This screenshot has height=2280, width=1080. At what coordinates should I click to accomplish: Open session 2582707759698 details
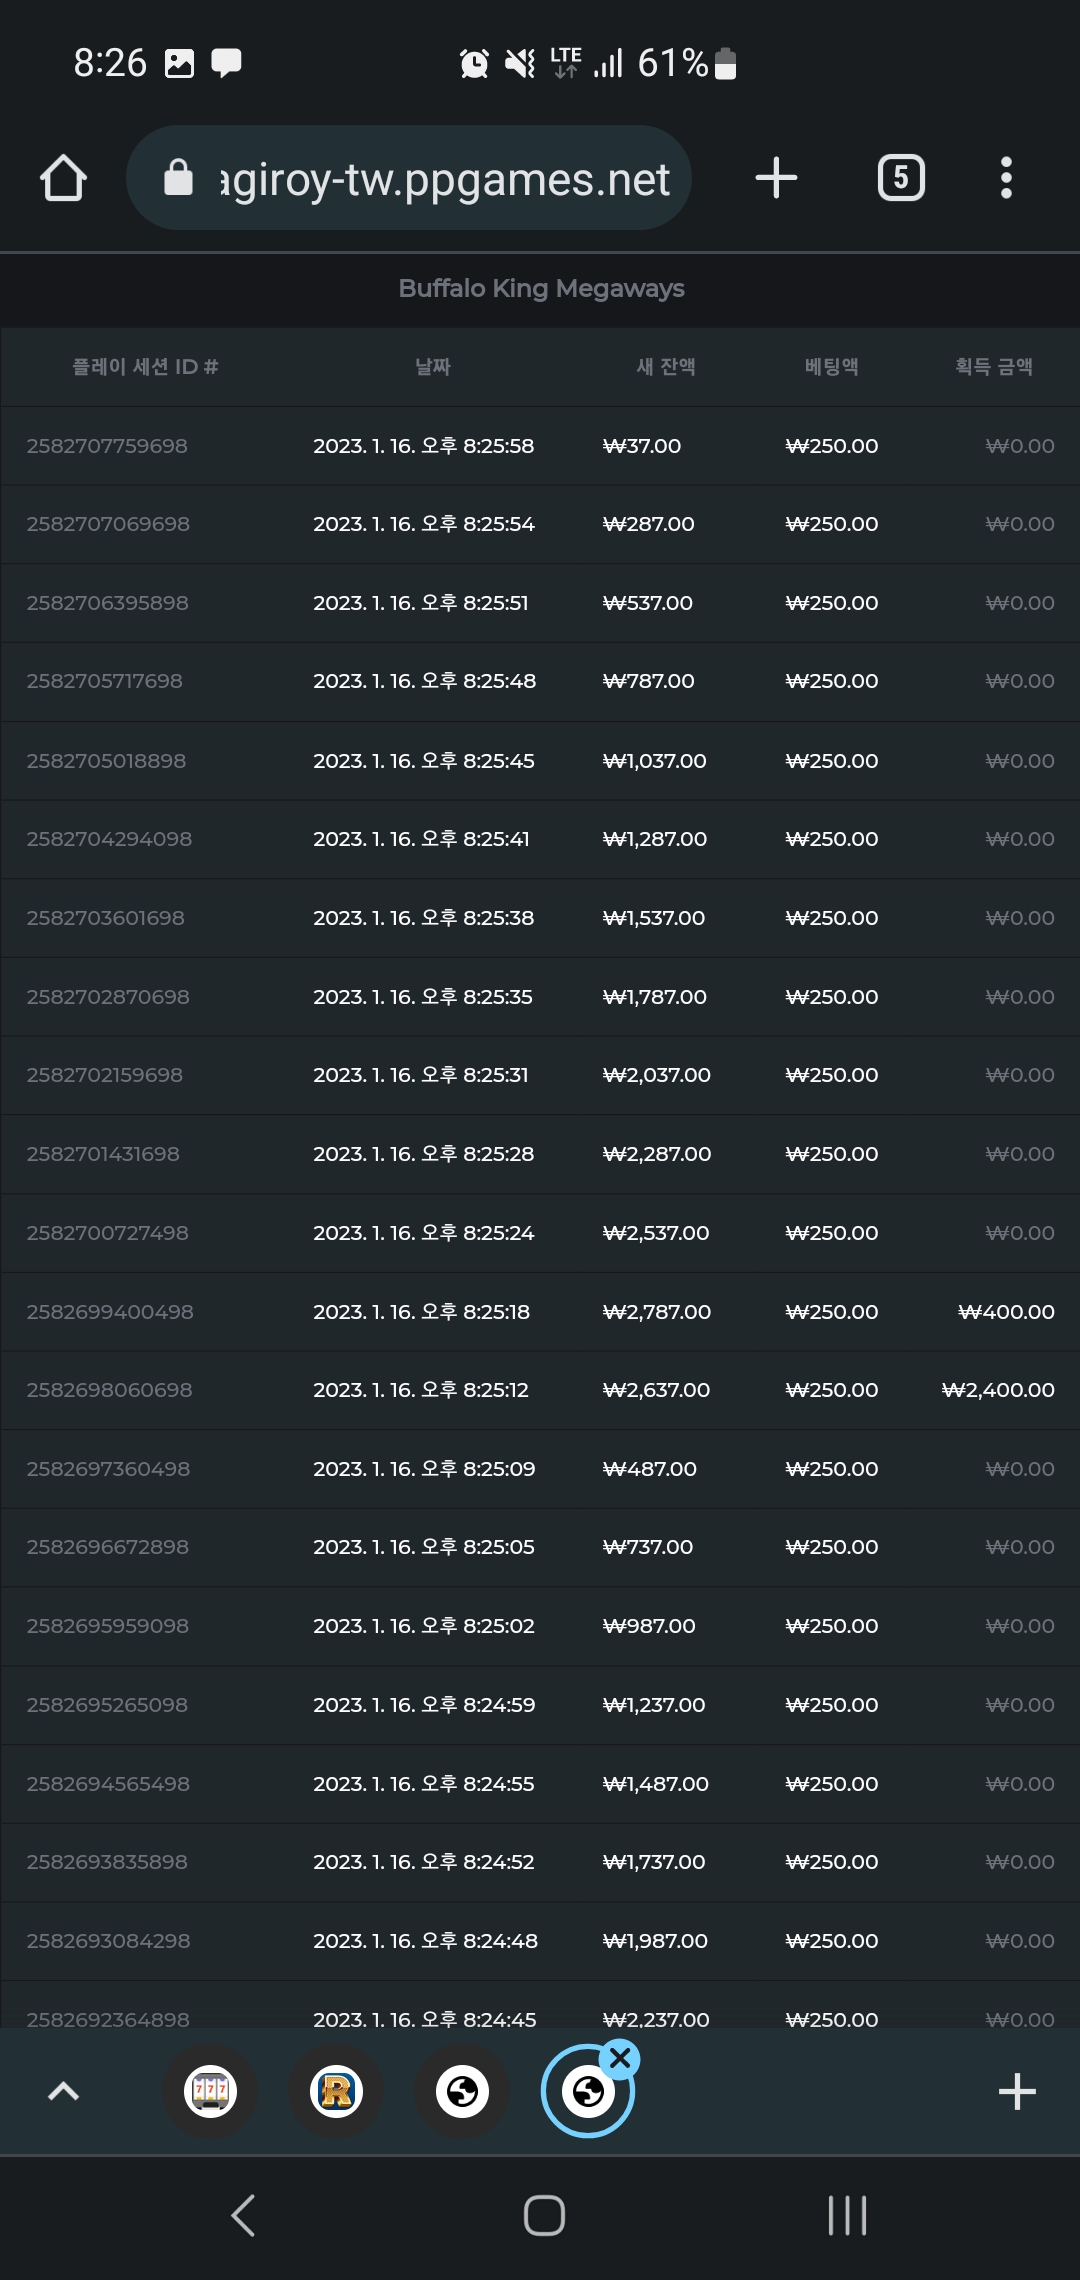[x=540, y=446]
